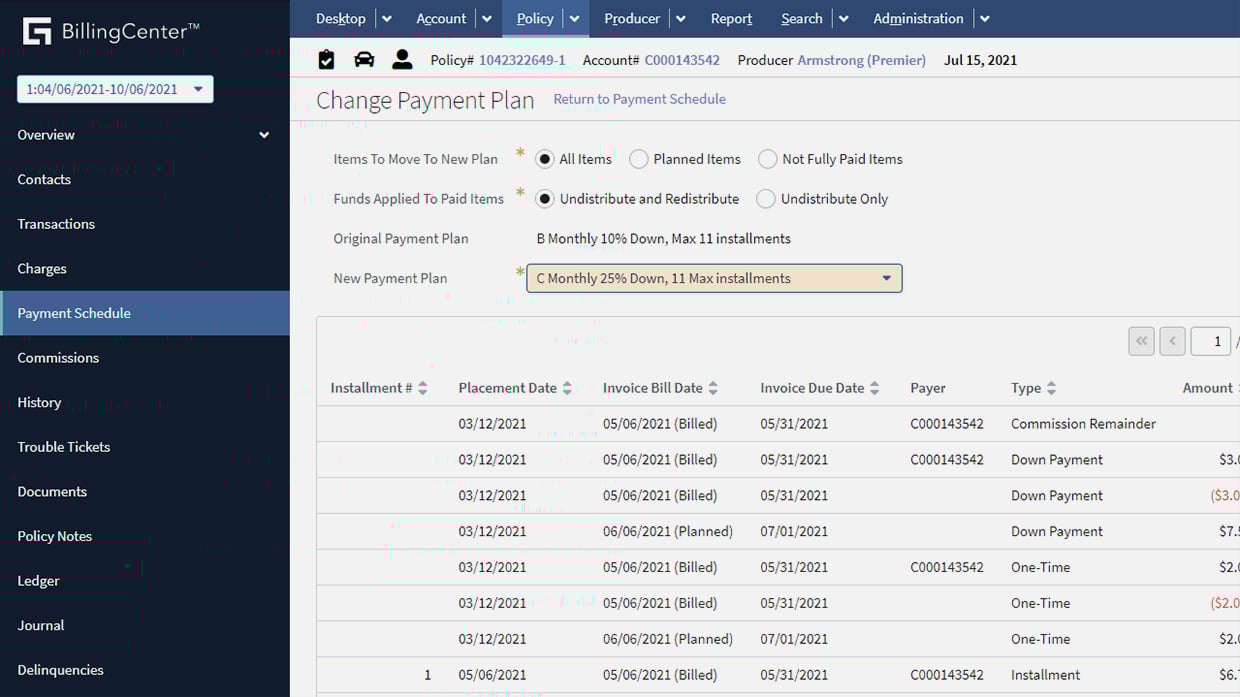
Task: Open the policy clipboard icon in the header
Action: 326,59
